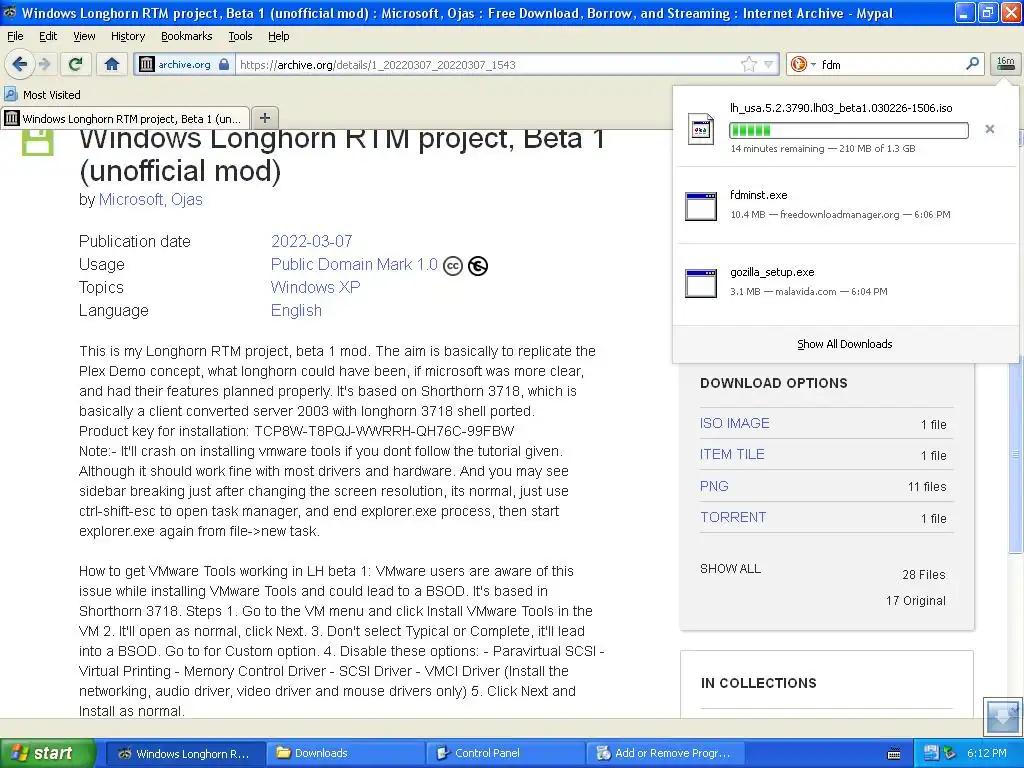Switch to Add or Remove Programs taskbar item

pyautogui.click(x=665, y=753)
